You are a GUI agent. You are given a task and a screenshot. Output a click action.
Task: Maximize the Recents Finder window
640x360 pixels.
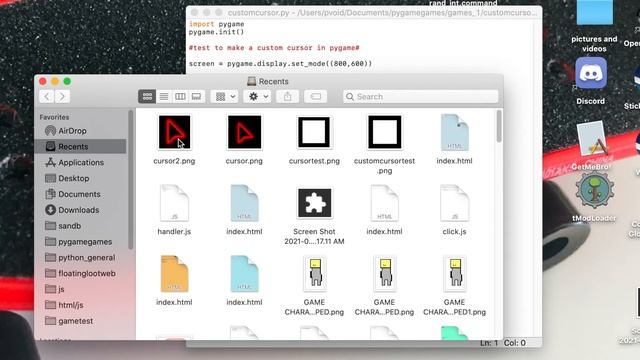(67, 81)
